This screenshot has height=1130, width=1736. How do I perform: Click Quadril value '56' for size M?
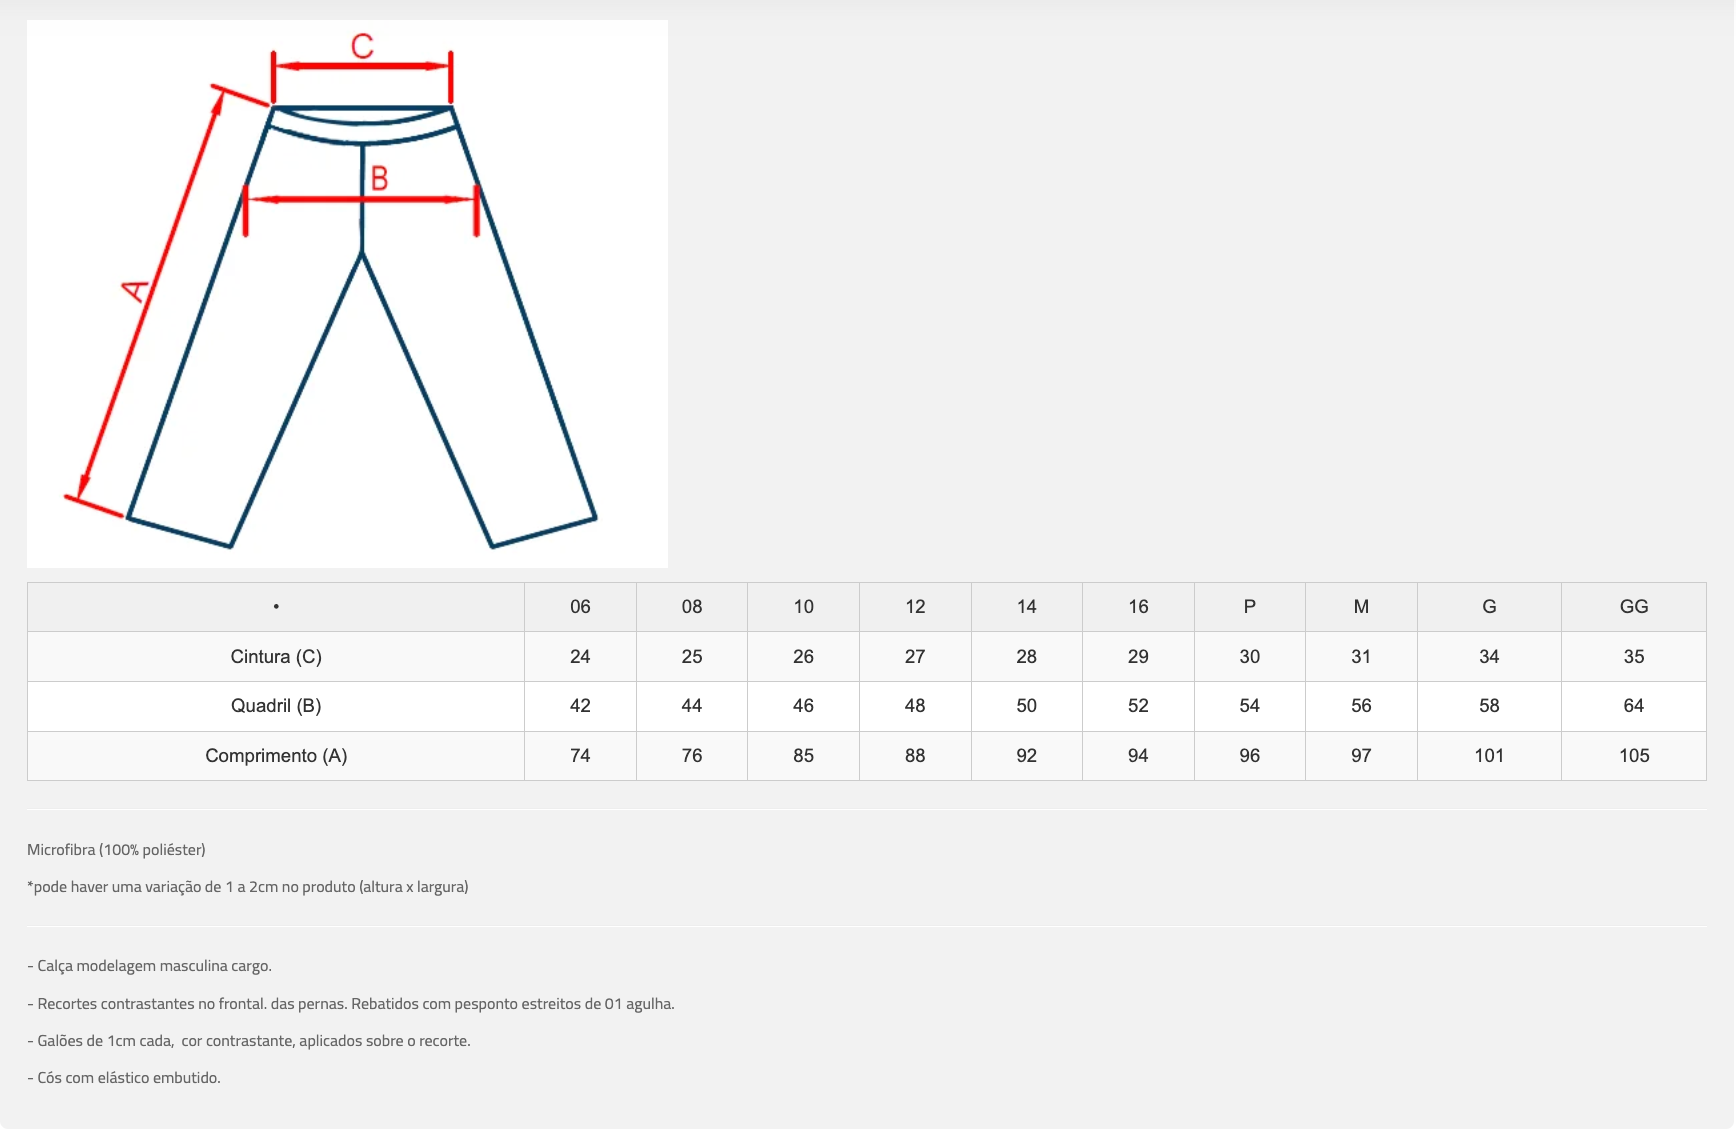pos(1361,706)
